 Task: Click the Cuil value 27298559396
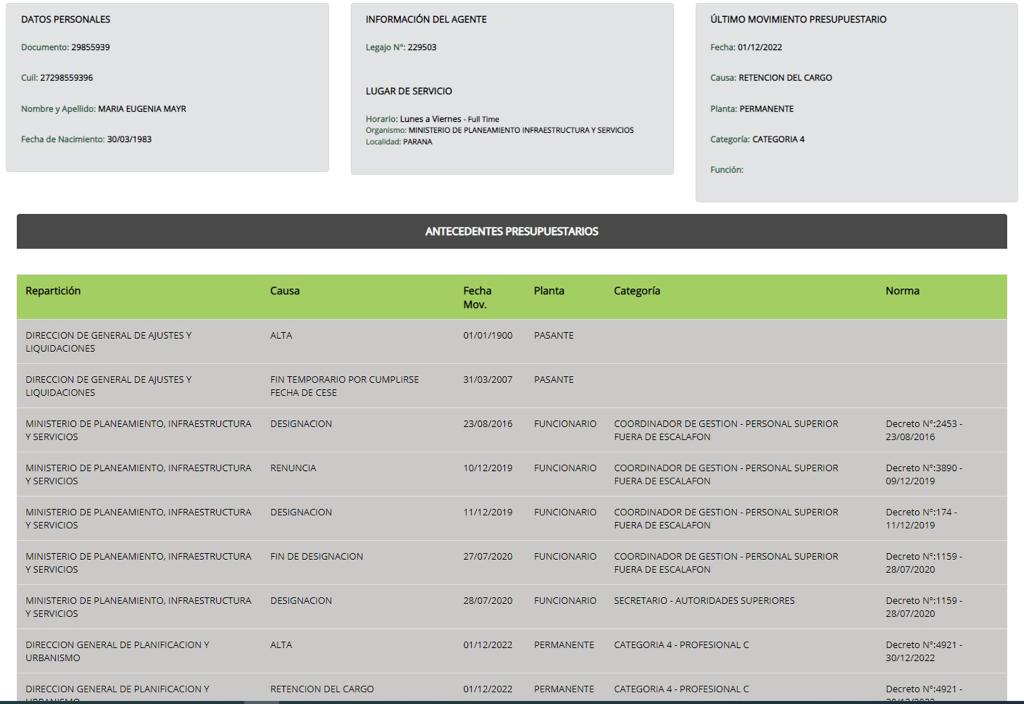(66, 78)
